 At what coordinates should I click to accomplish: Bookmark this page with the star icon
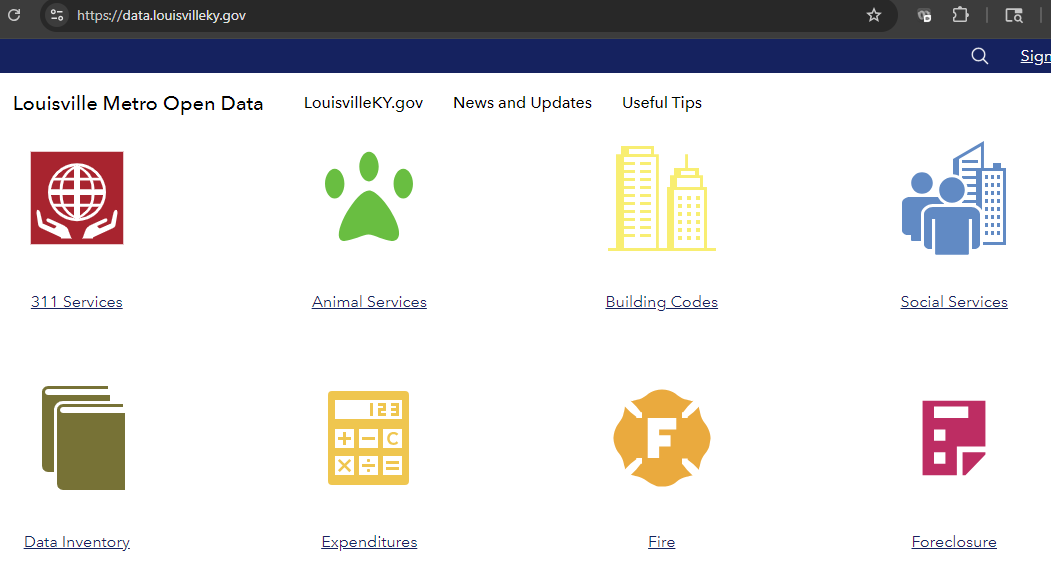pos(874,15)
